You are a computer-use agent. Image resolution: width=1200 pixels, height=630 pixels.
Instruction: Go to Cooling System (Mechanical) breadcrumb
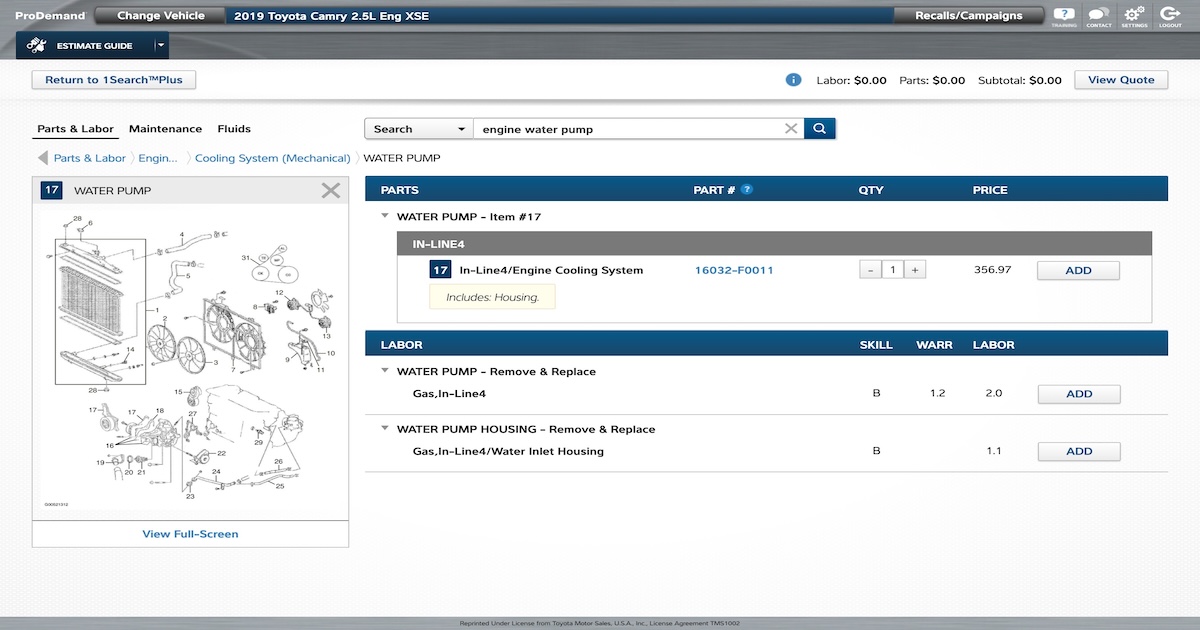click(273, 158)
